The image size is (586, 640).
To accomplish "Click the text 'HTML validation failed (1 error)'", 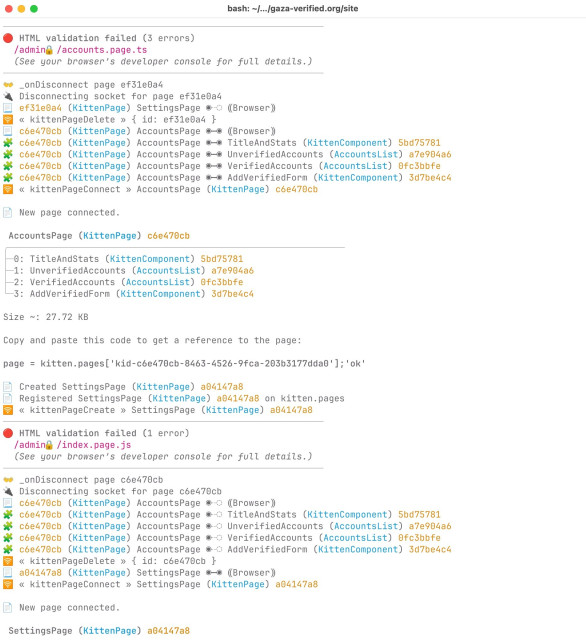I will (104, 433).
